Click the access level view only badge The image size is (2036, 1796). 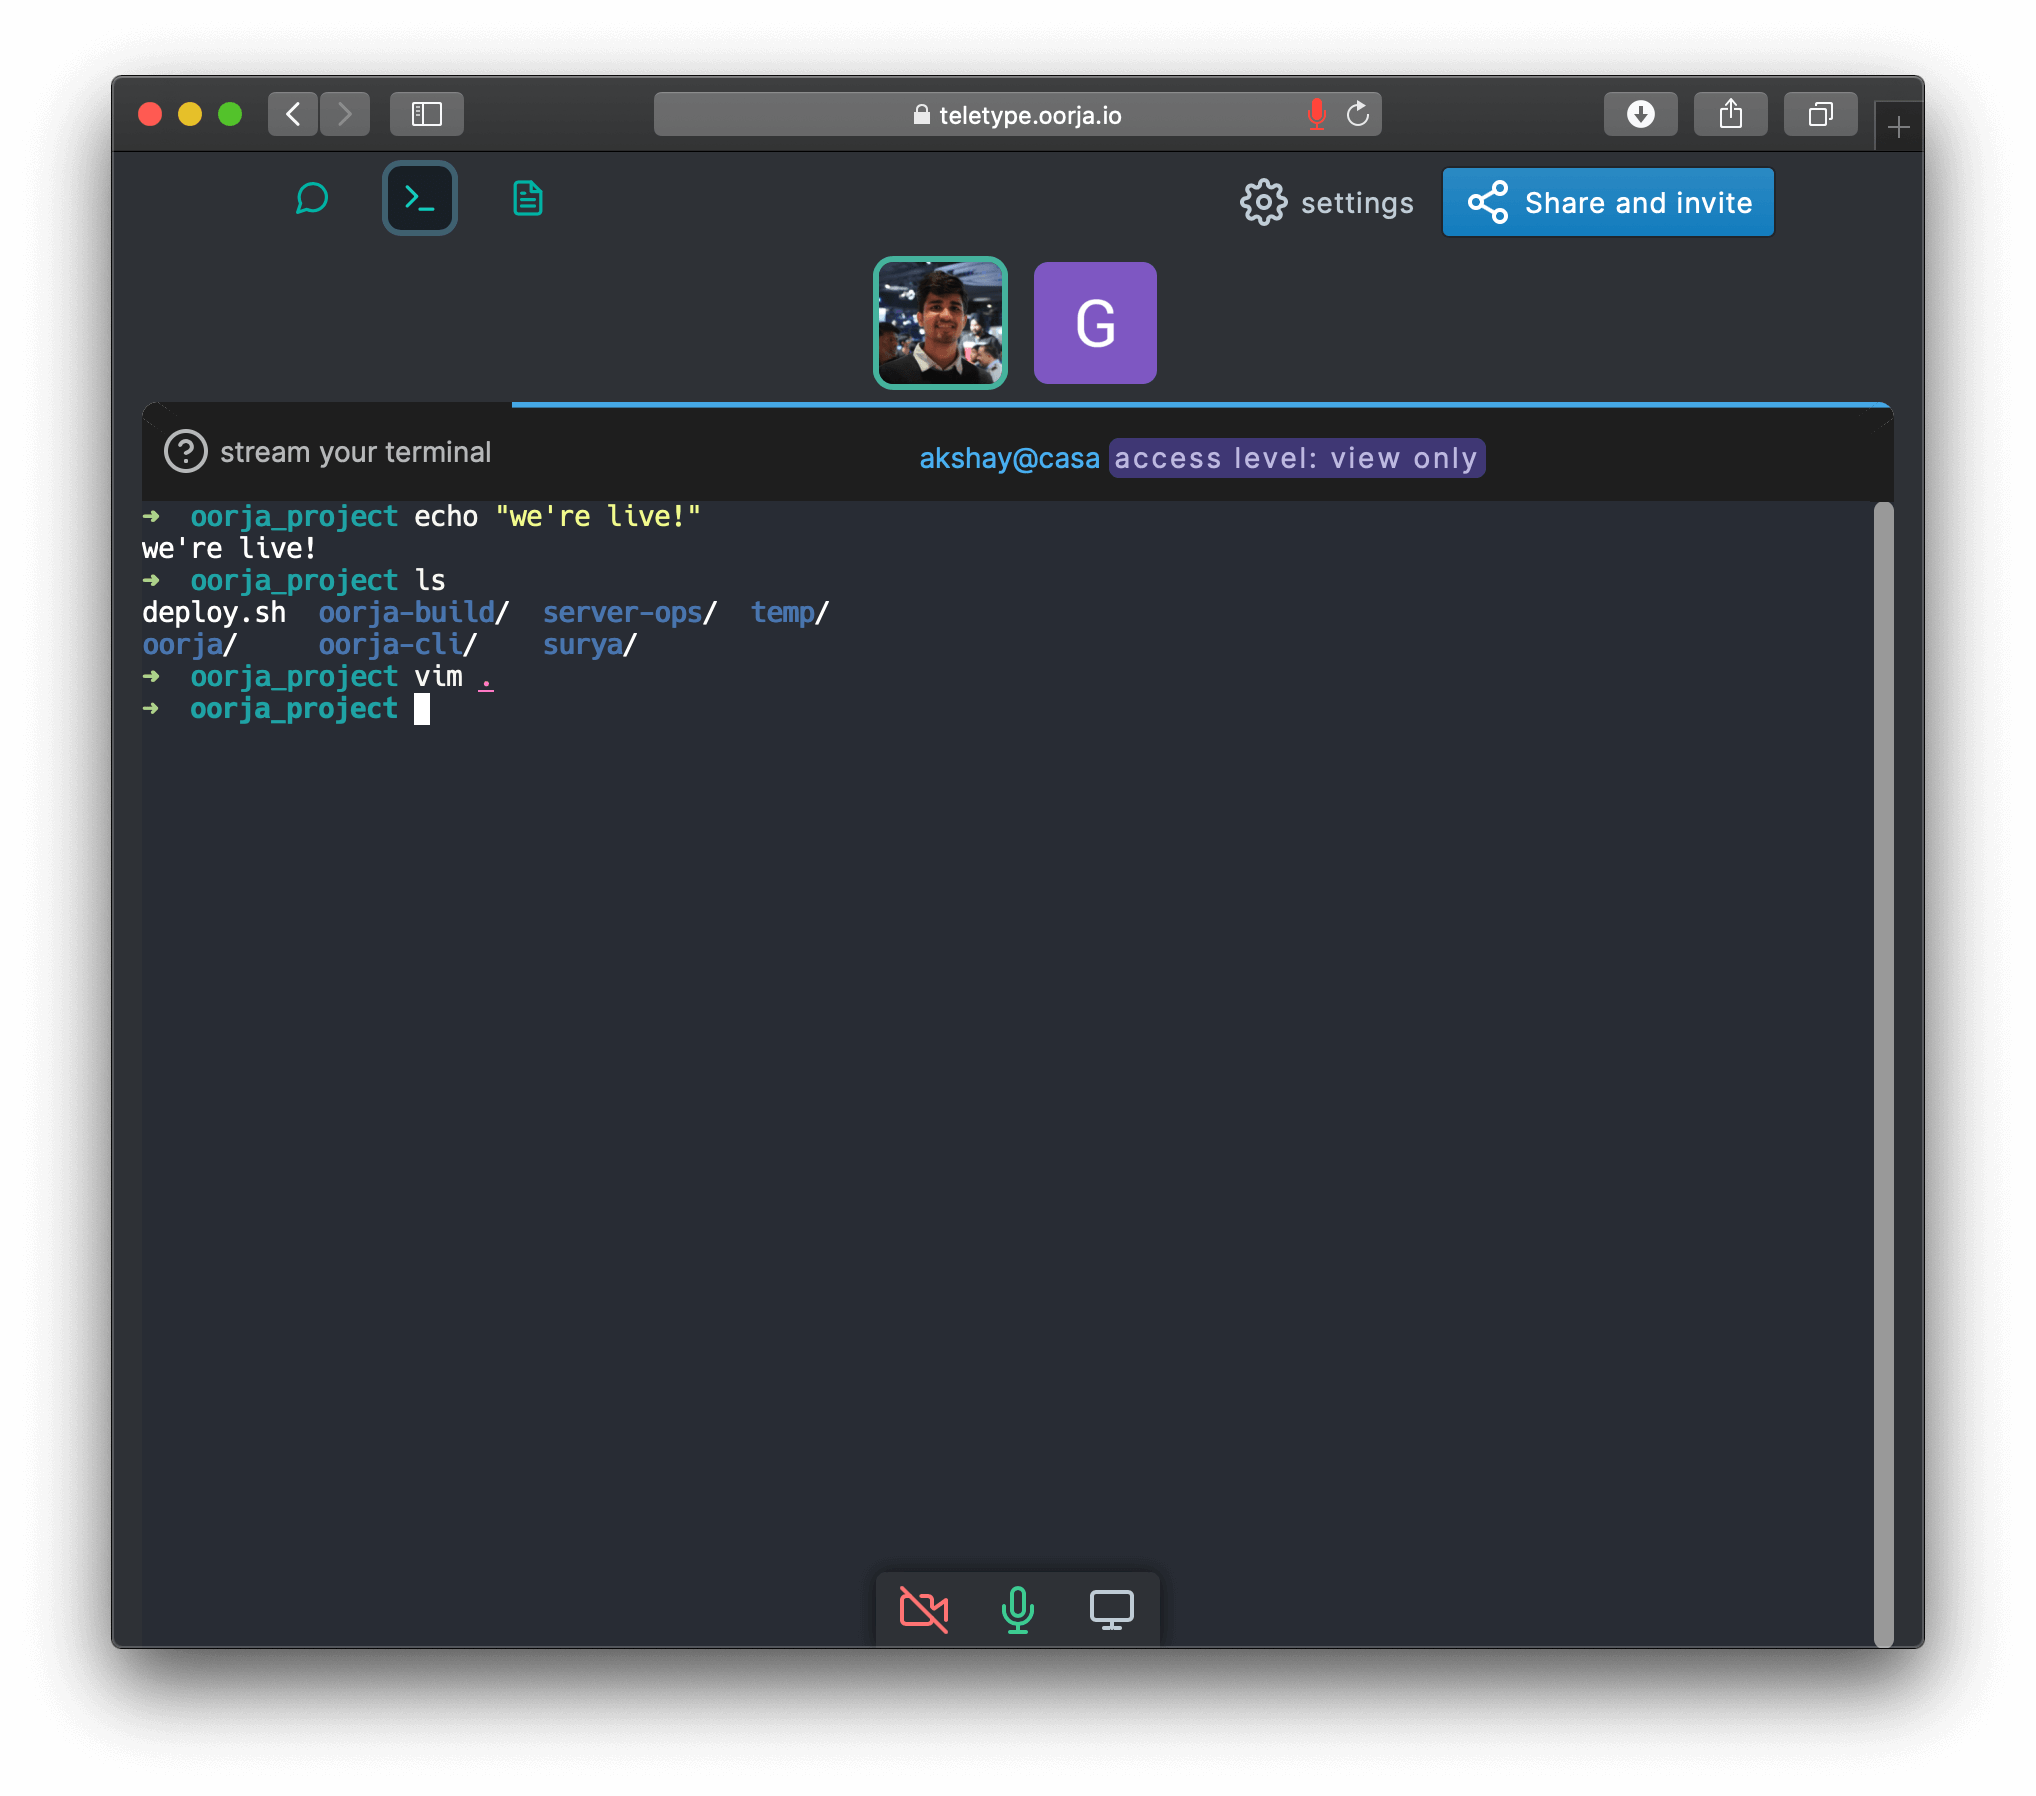click(1296, 458)
